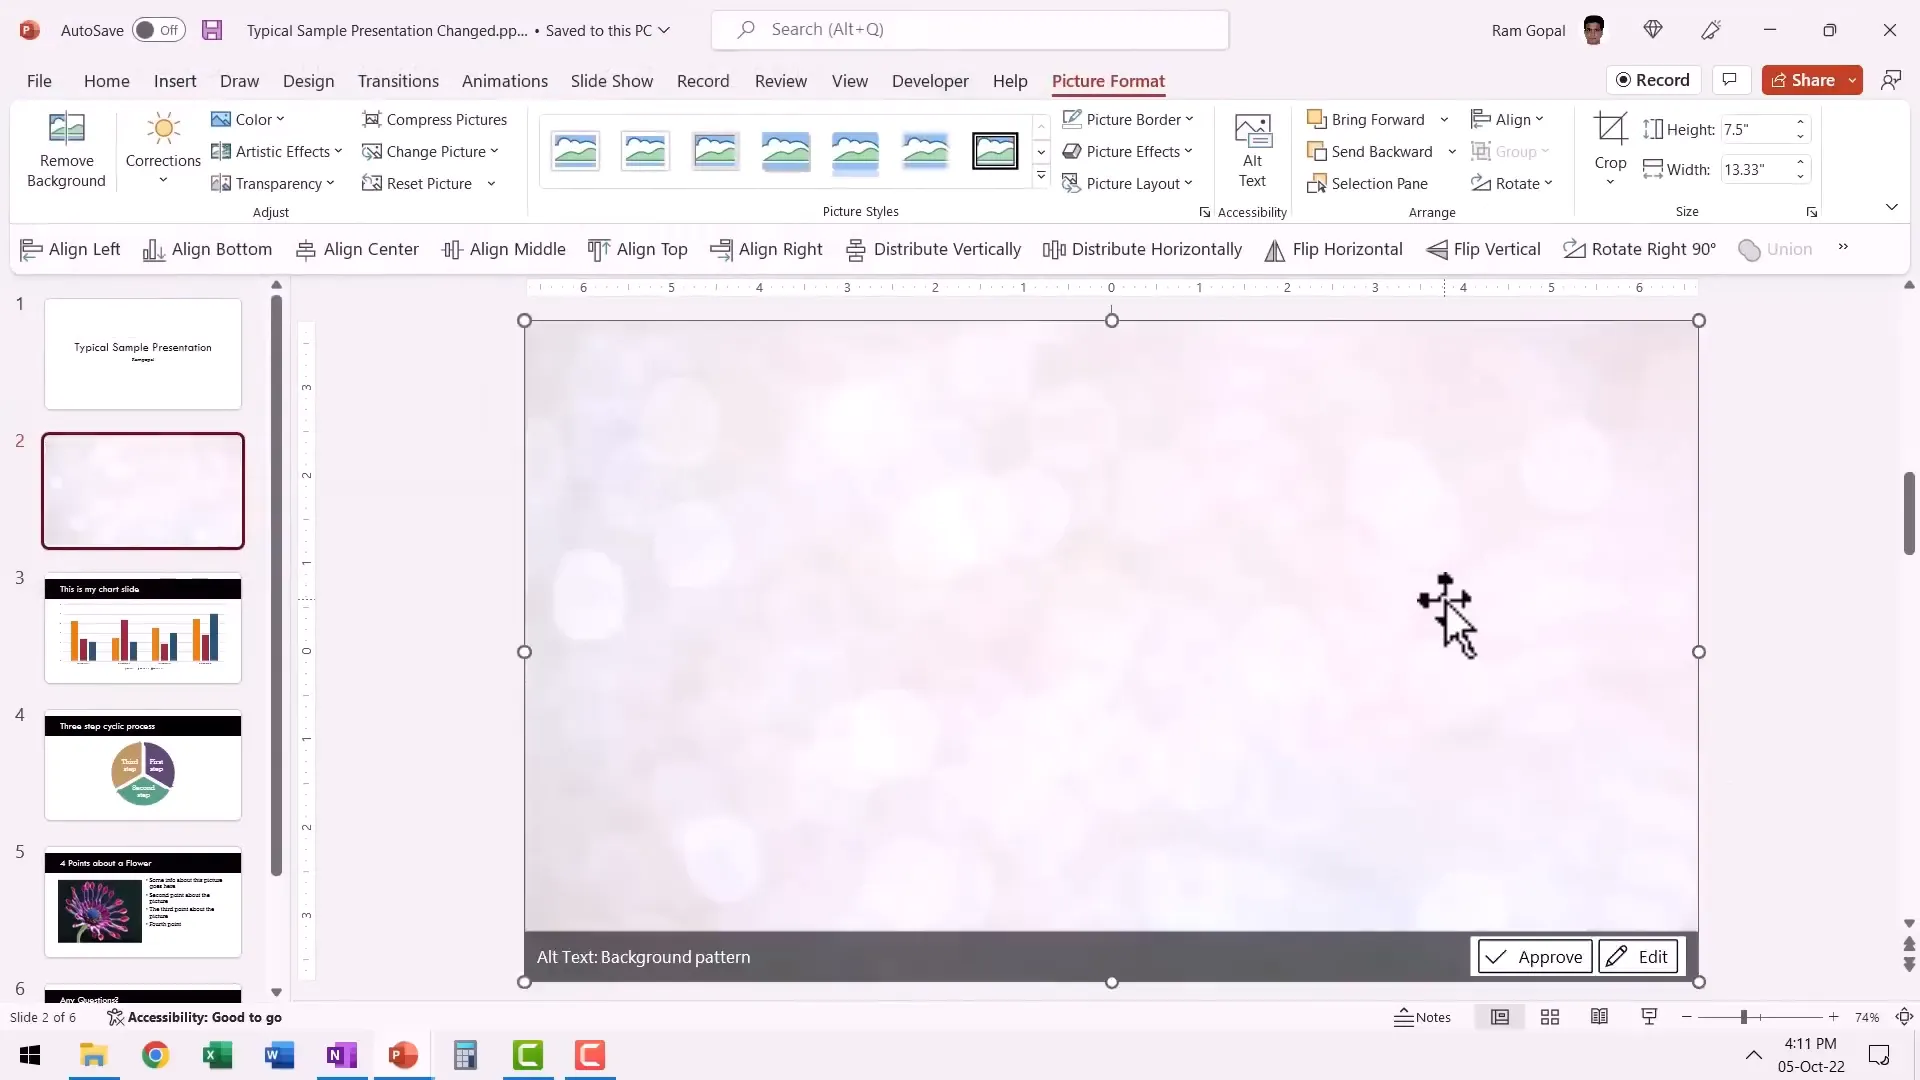Click Rotate Right 90° tool
1920x1080 pixels.
(x=1640, y=250)
